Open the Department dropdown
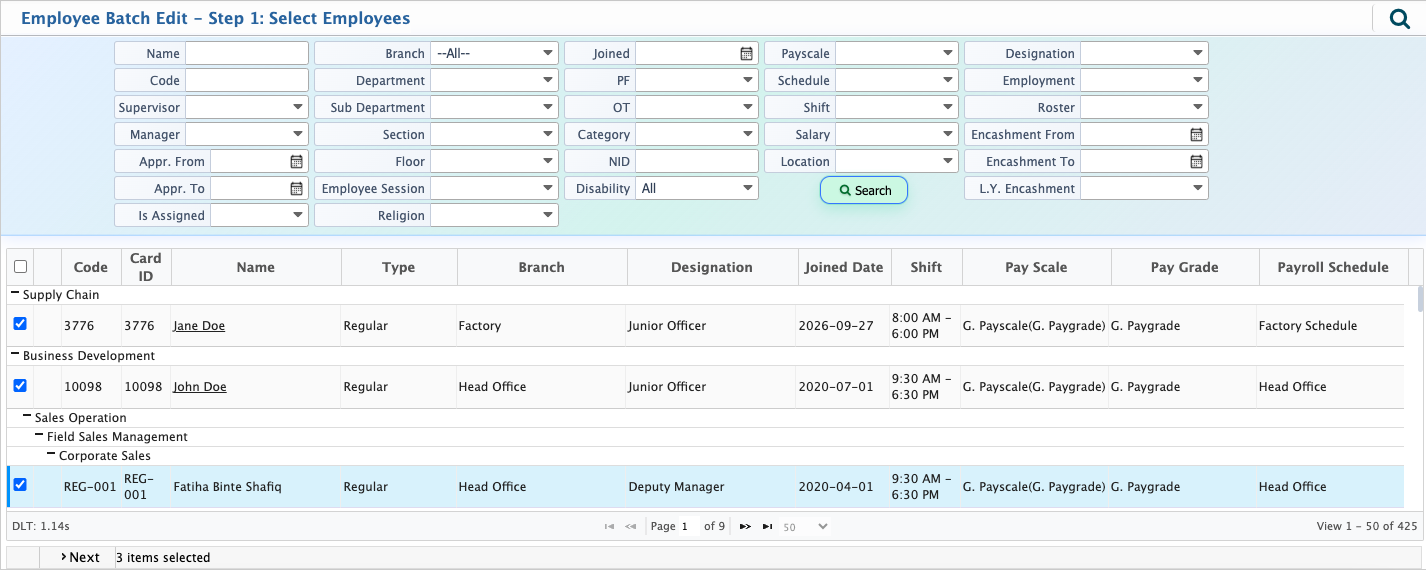1426x570 pixels. pos(494,80)
